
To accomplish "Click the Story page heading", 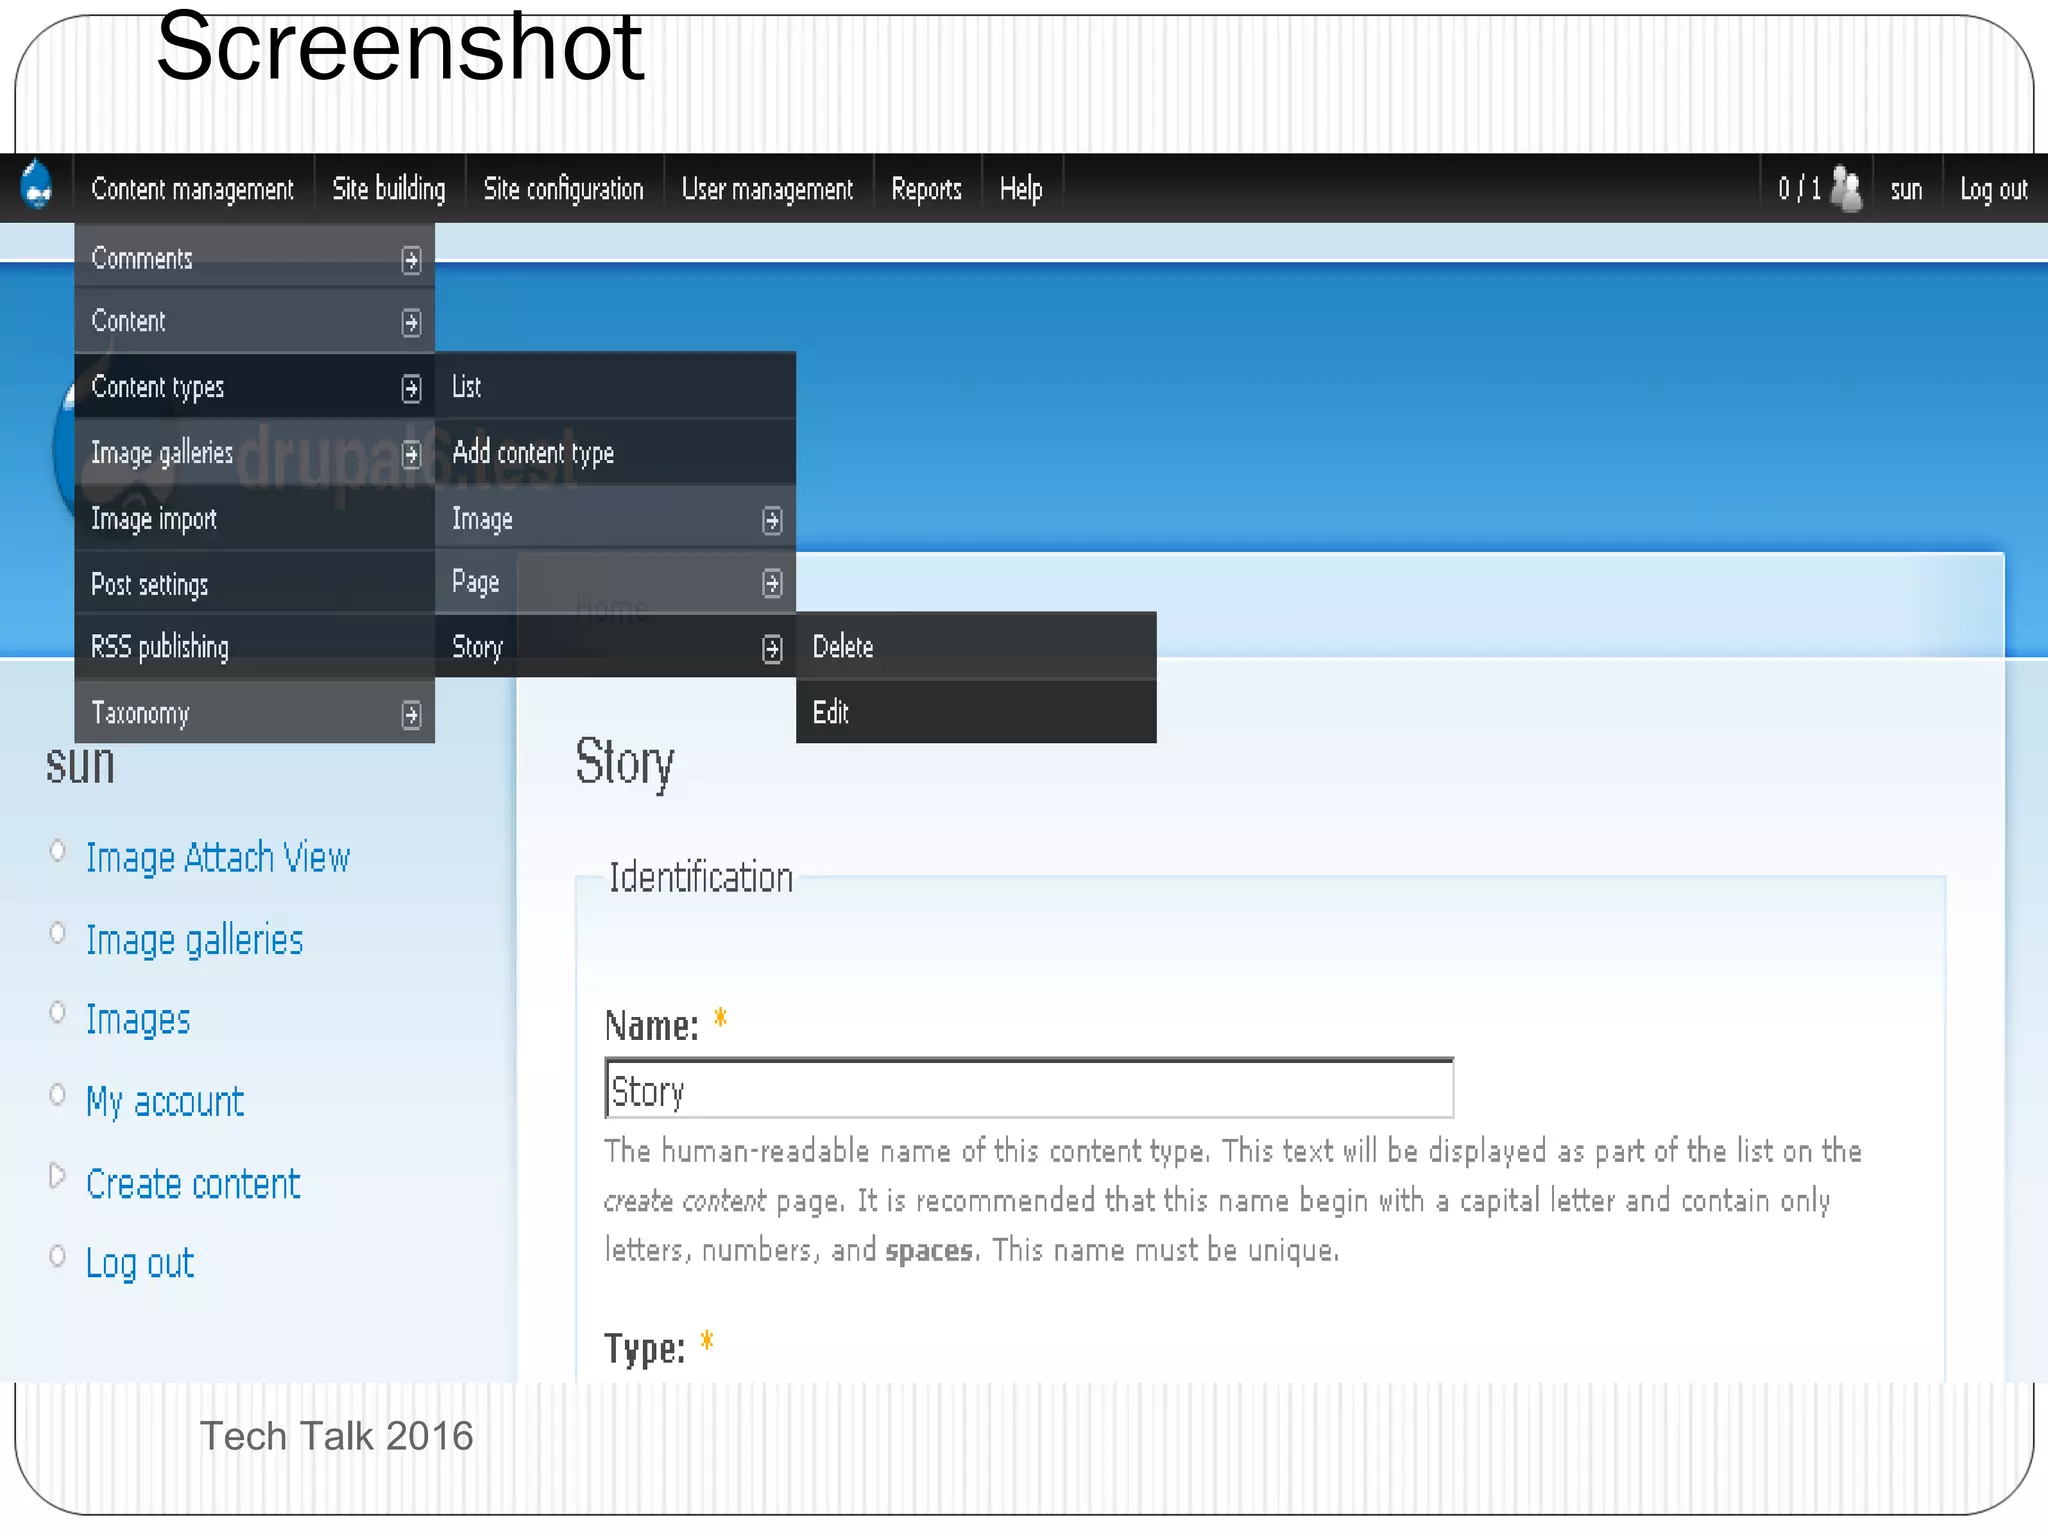I will [x=625, y=763].
